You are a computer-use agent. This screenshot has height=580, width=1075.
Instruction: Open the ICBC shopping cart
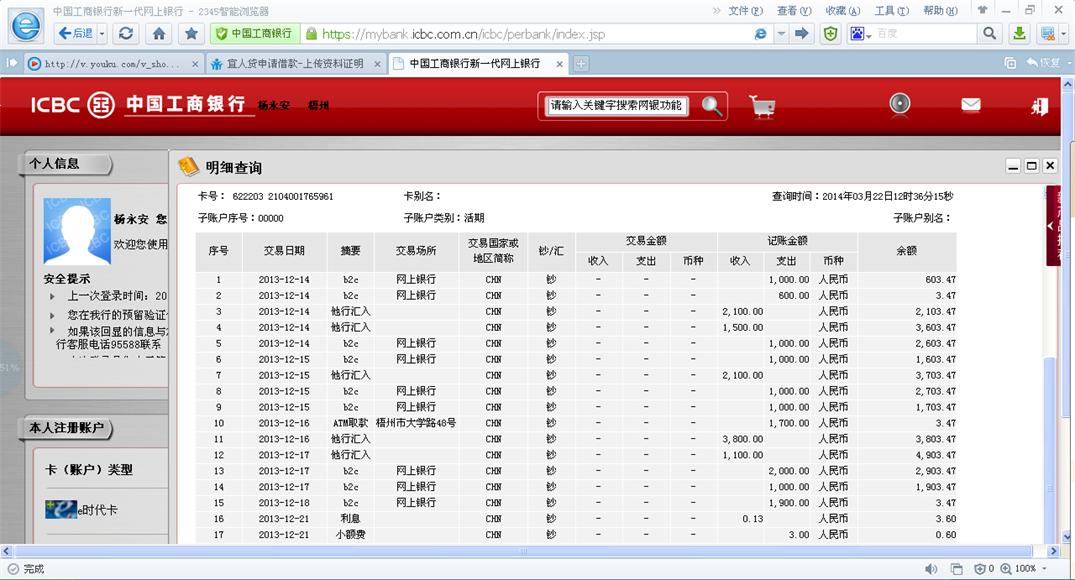tap(762, 106)
